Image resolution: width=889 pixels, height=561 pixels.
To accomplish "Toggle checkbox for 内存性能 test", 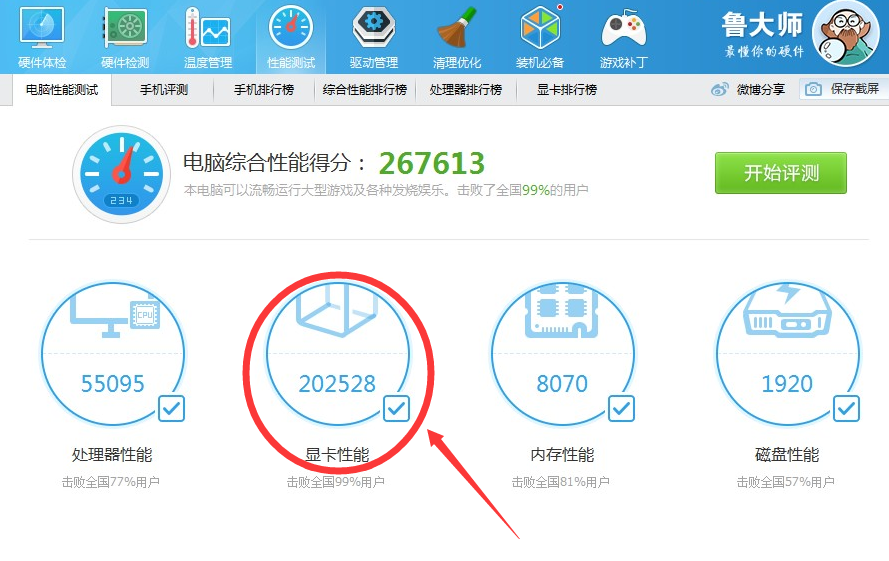I will pyautogui.click(x=621, y=408).
